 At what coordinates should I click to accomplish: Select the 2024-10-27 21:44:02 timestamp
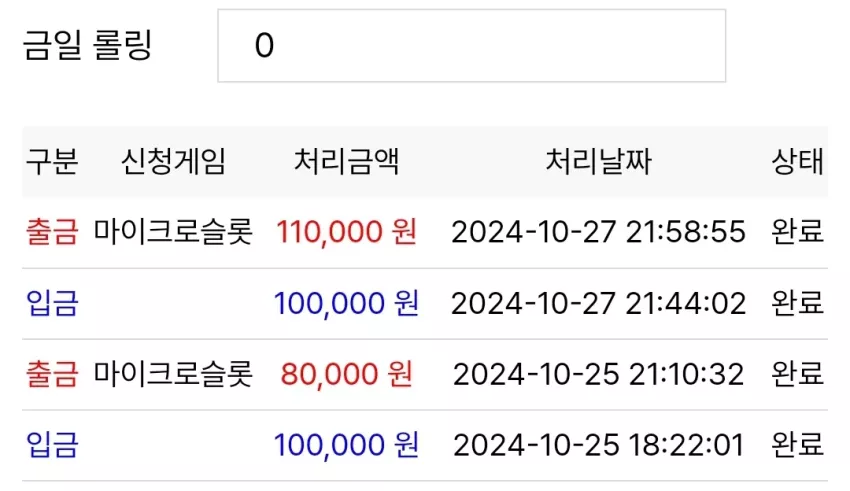click(598, 303)
